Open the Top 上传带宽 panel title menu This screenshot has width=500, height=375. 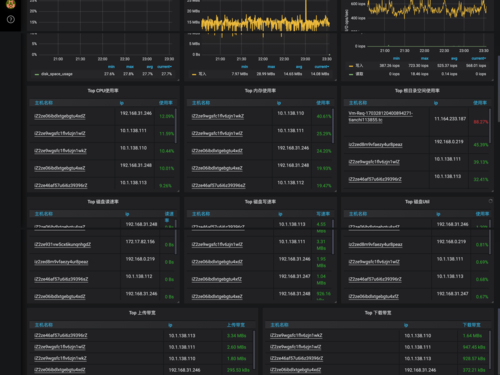[x=142, y=313]
